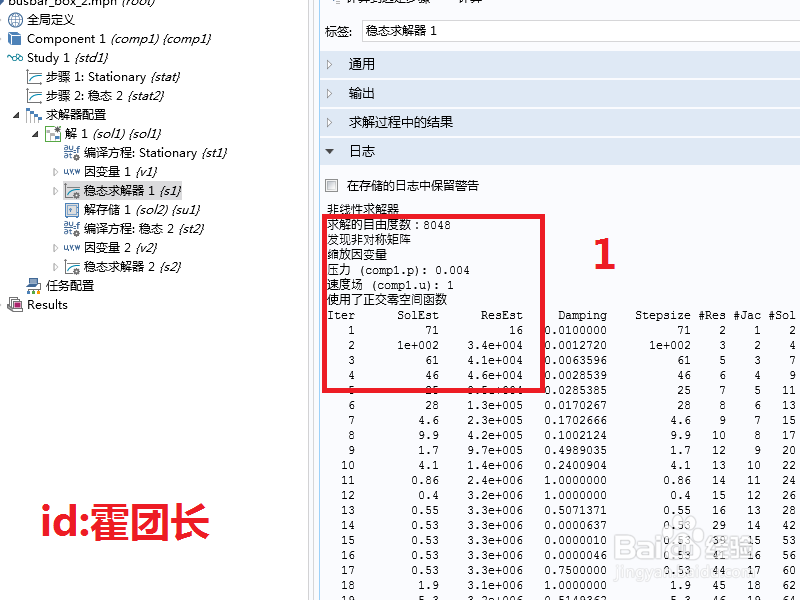The width and height of the screenshot is (800, 600).
Task: Click log line 速度场 (comp1.u): 1
Action: [390, 285]
